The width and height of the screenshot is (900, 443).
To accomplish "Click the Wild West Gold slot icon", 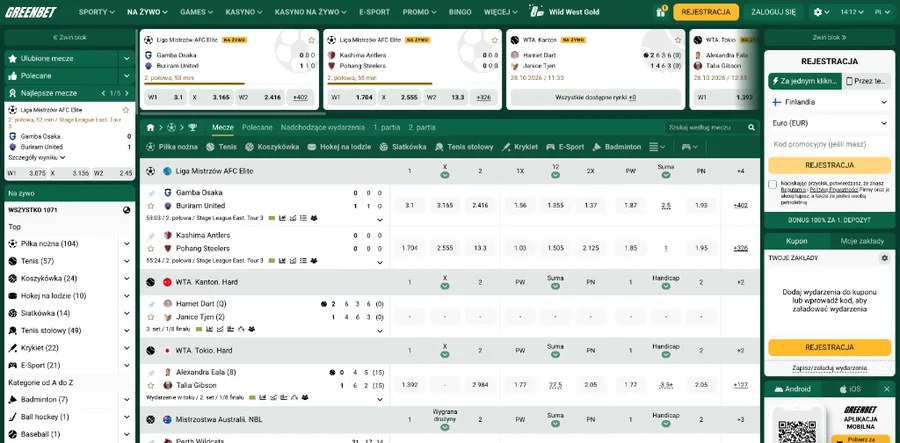I will (x=537, y=11).
